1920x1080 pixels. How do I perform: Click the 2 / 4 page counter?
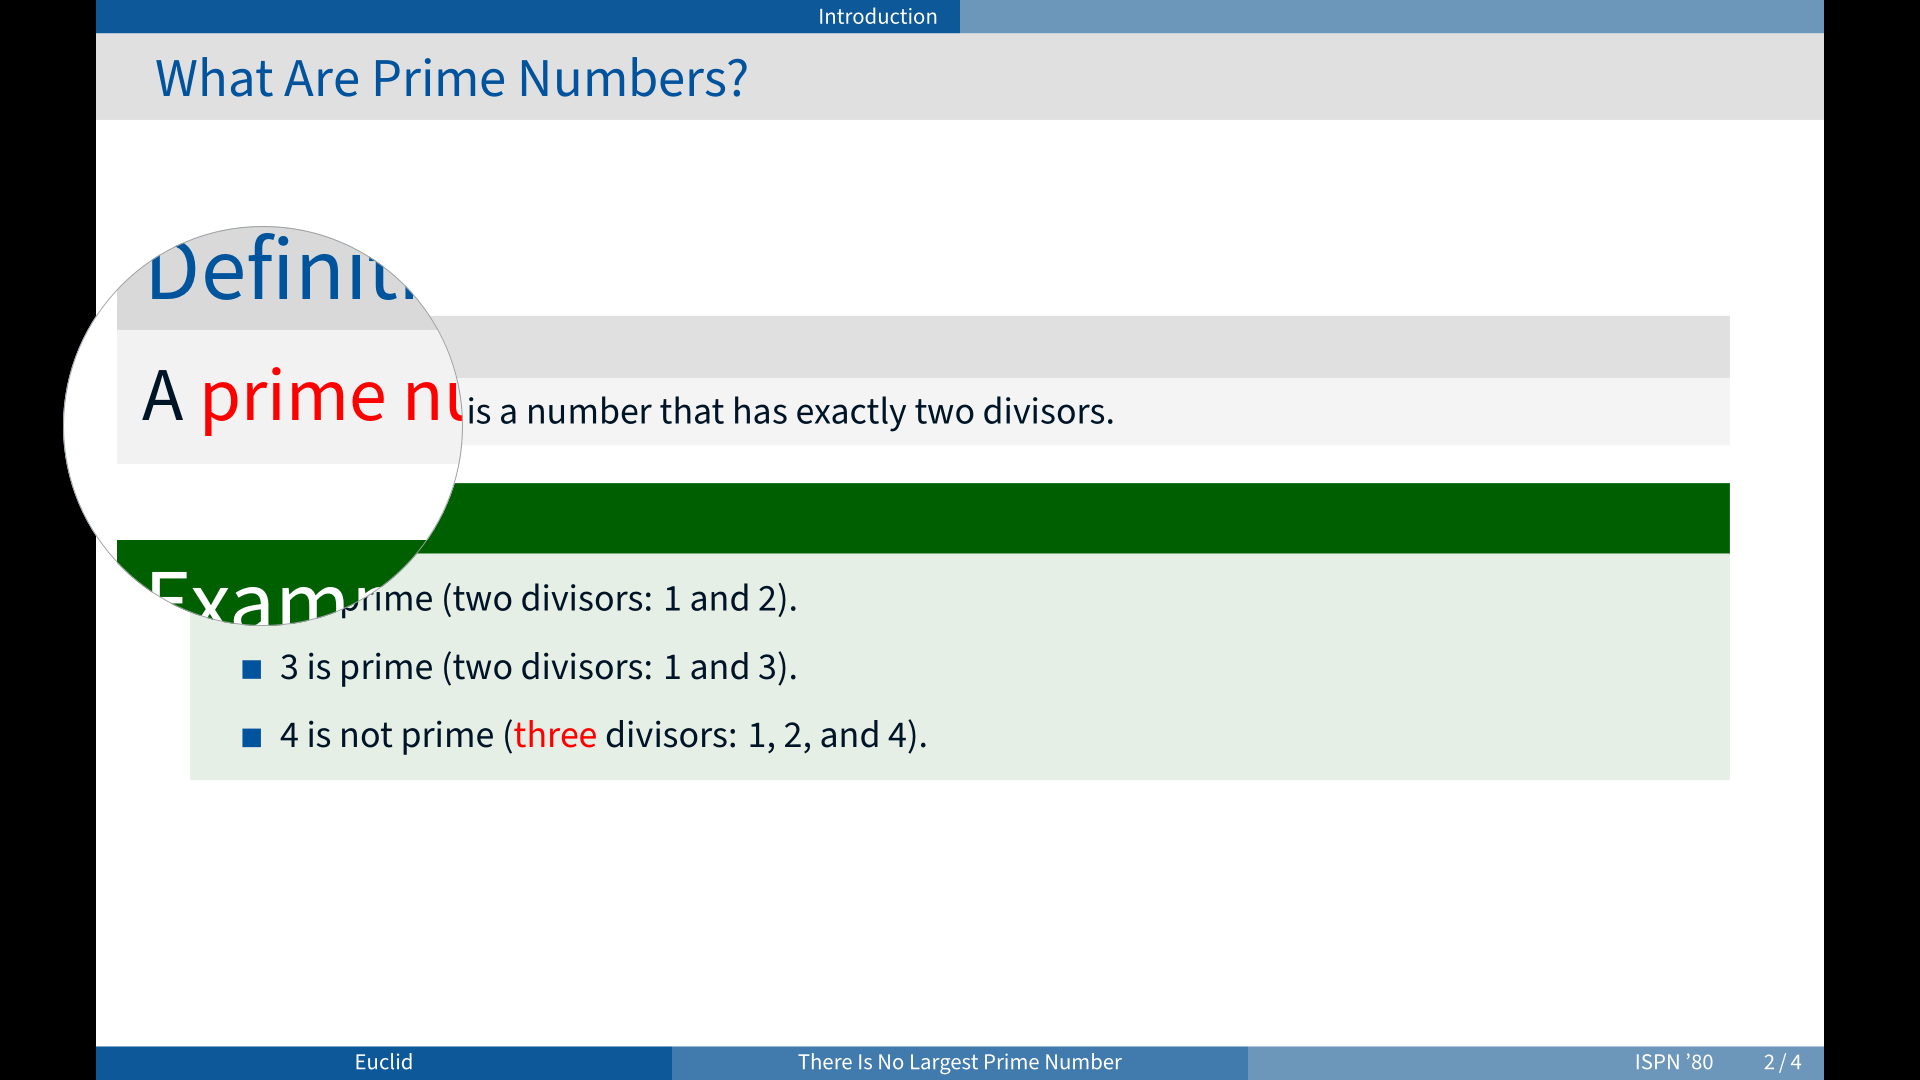pyautogui.click(x=1782, y=1062)
